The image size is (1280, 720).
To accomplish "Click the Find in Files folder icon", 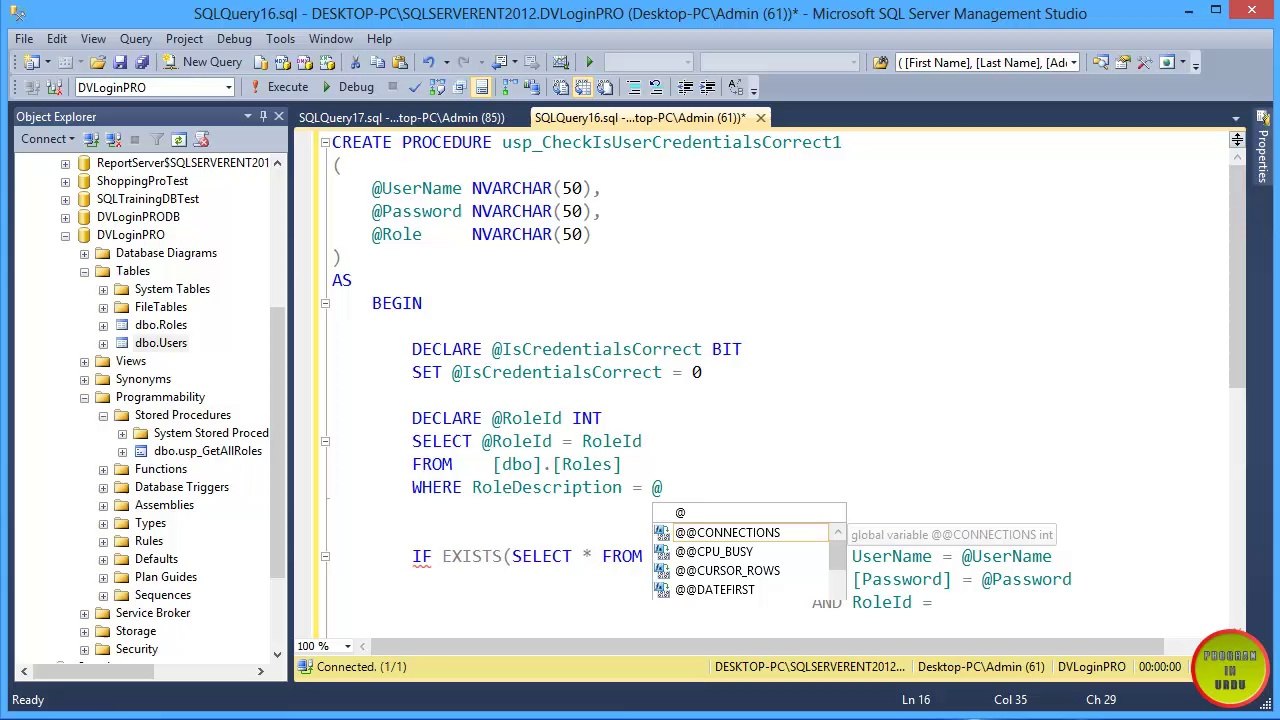I will (880, 62).
